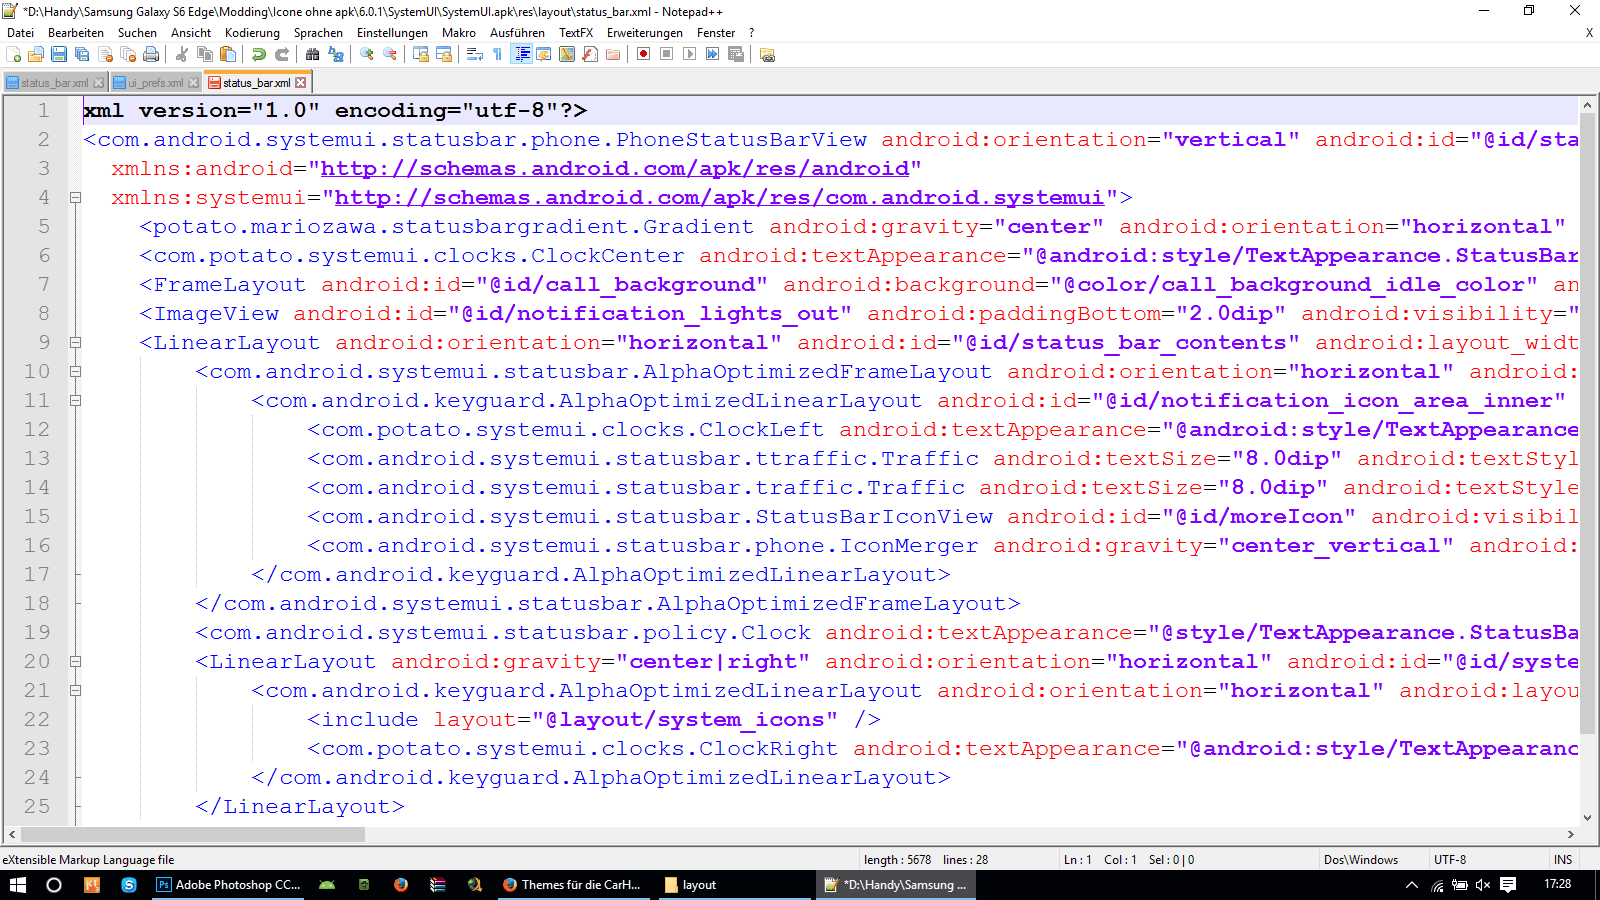This screenshot has height=900, width=1600.
Task: Collapse the fold at line 4
Action: pos(75,198)
